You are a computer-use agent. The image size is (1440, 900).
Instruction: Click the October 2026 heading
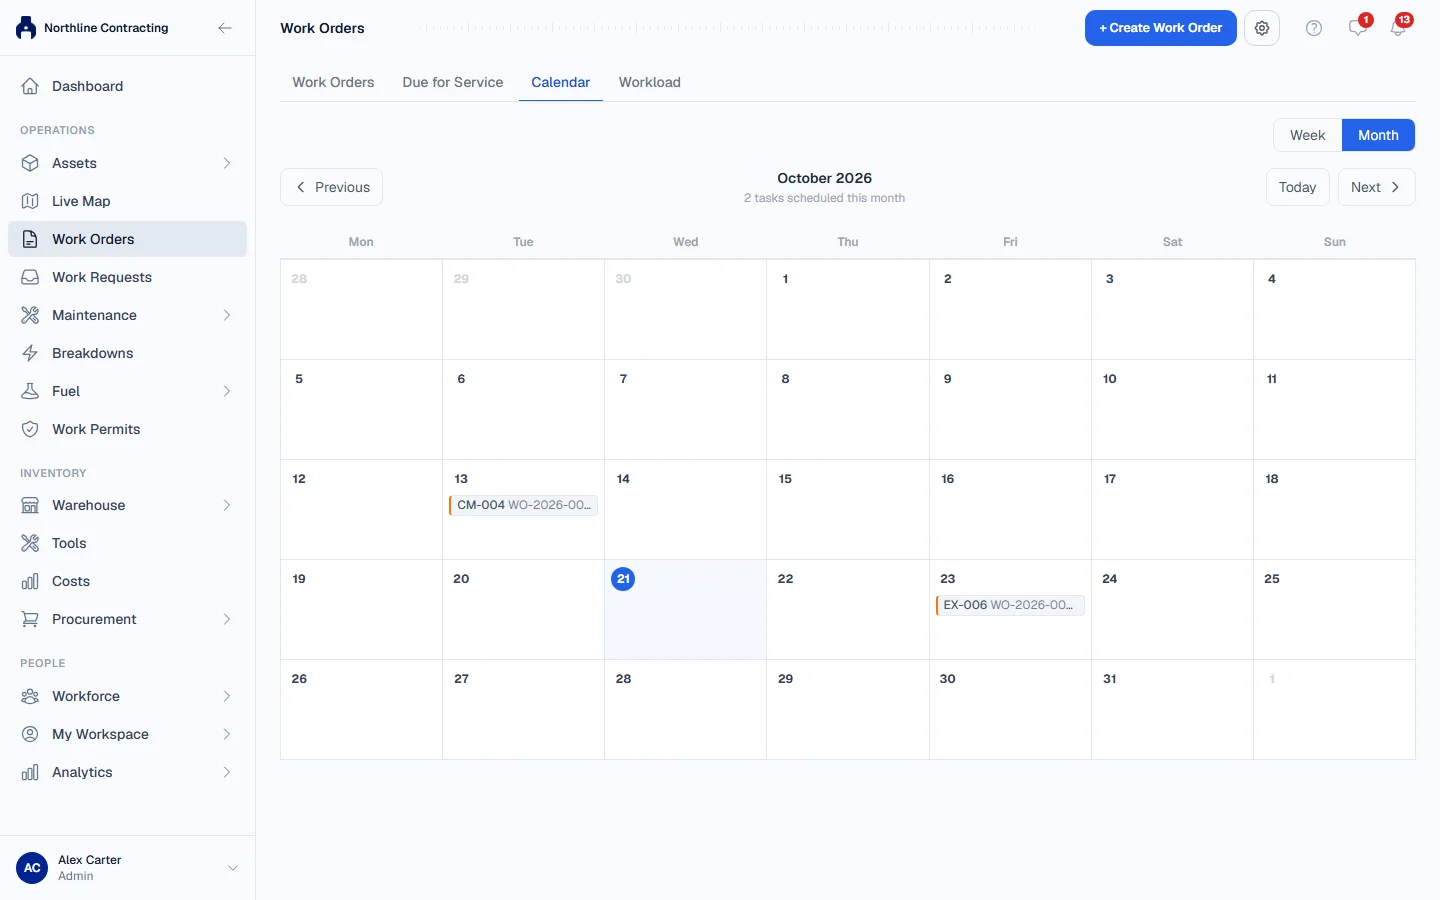click(x=824, y=178)
